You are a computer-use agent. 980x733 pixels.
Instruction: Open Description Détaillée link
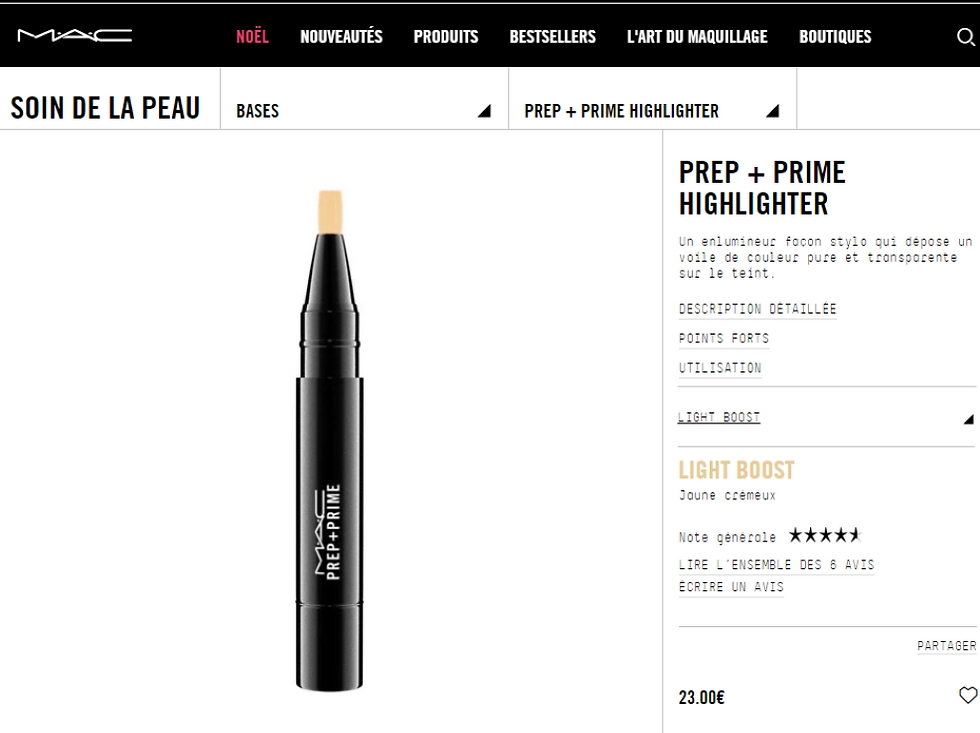click(x=757, y=309)
